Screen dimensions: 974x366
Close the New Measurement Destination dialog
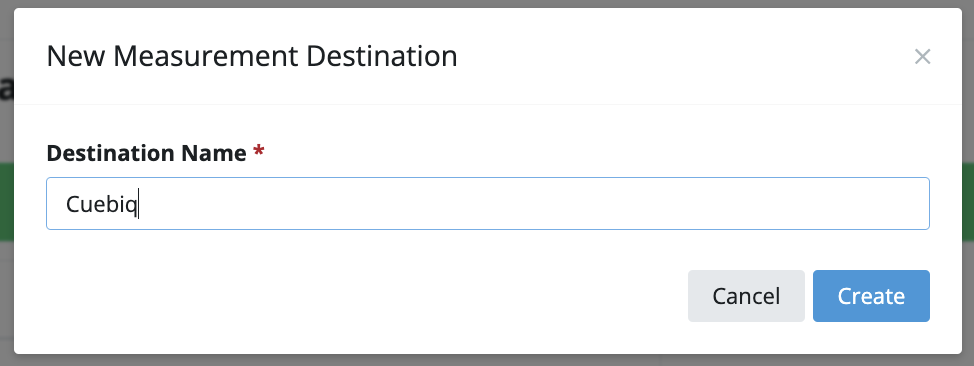922,57
